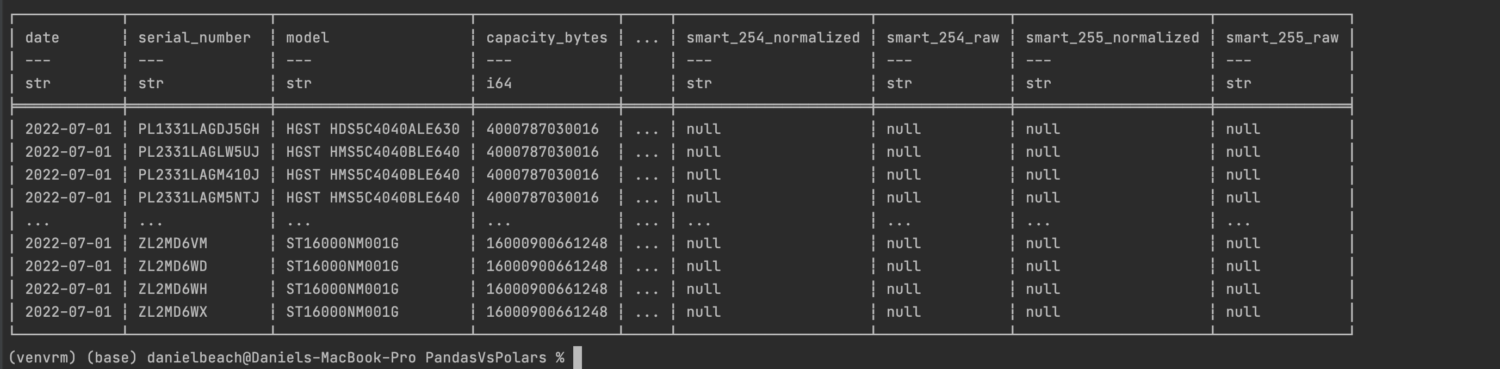Click the serial_number column header

(194, 38)
